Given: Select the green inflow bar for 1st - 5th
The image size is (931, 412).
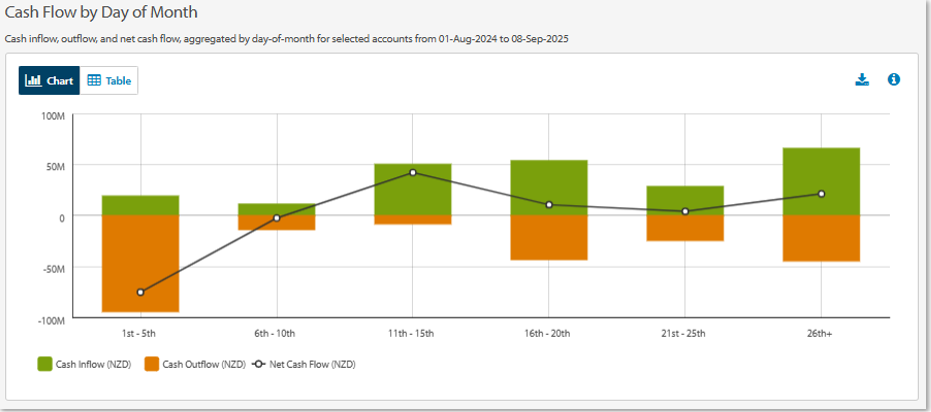Looking at the screenshot, I should 140,205.
